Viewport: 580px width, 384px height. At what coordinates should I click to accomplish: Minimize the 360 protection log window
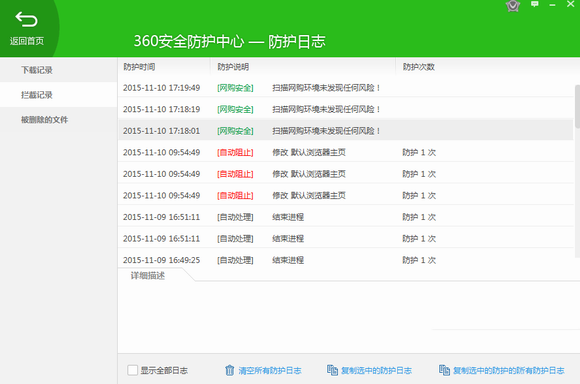click(x=553, y=5)
